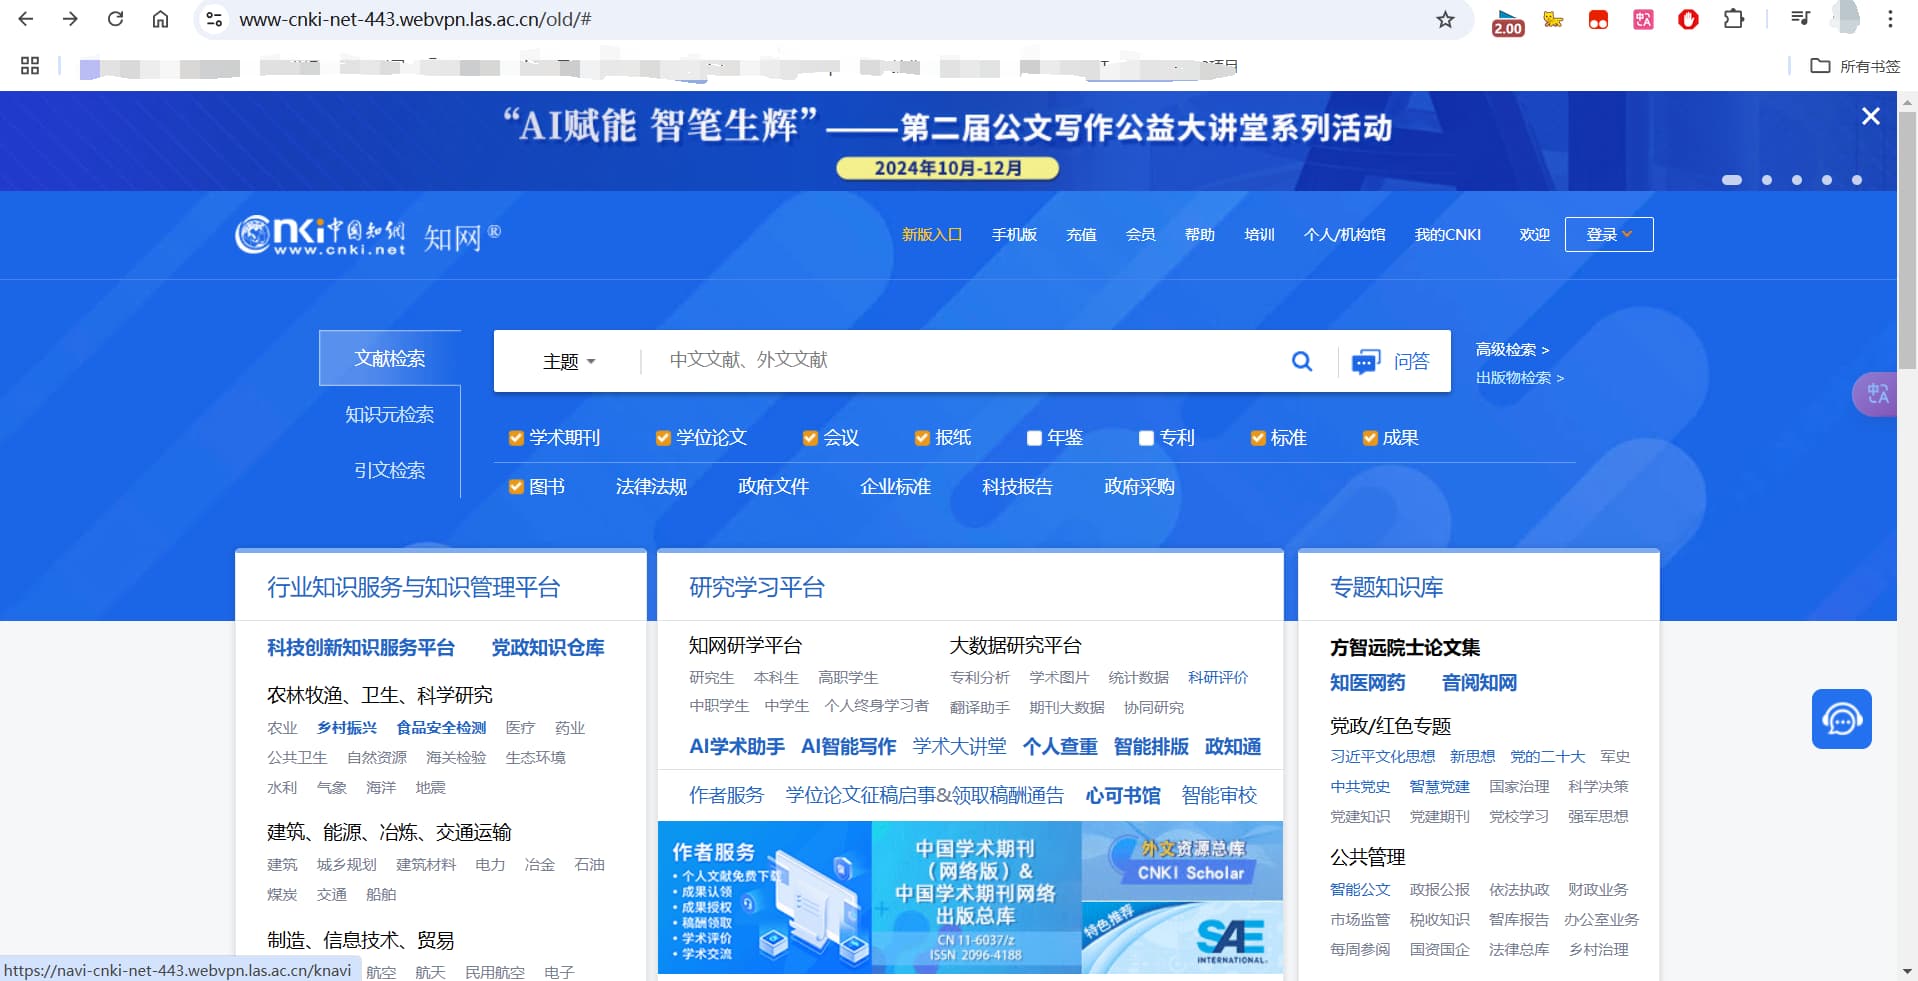1918x981 pixels.
Task: Click the site info icon in address bar
Action: (213, 19)
